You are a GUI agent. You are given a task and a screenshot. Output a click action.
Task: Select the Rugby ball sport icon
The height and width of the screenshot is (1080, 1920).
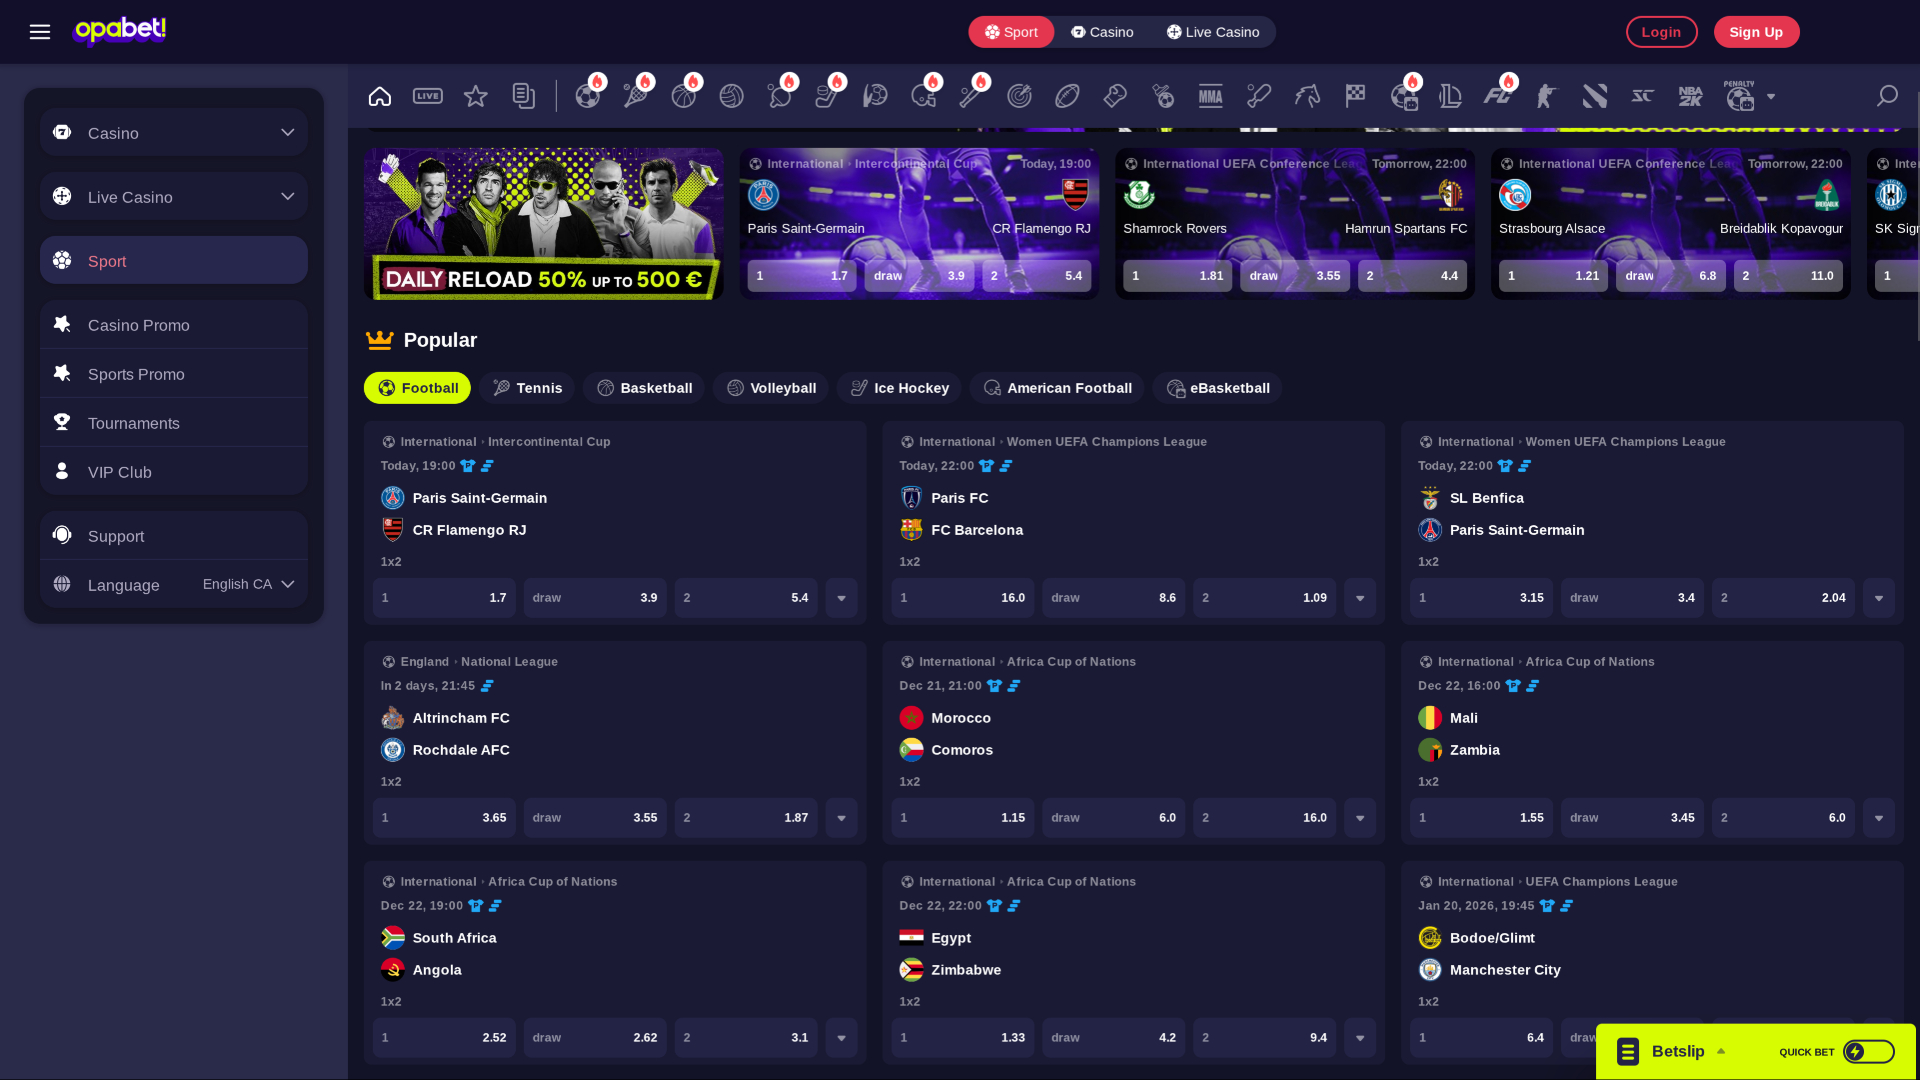tap(1067, 96)
